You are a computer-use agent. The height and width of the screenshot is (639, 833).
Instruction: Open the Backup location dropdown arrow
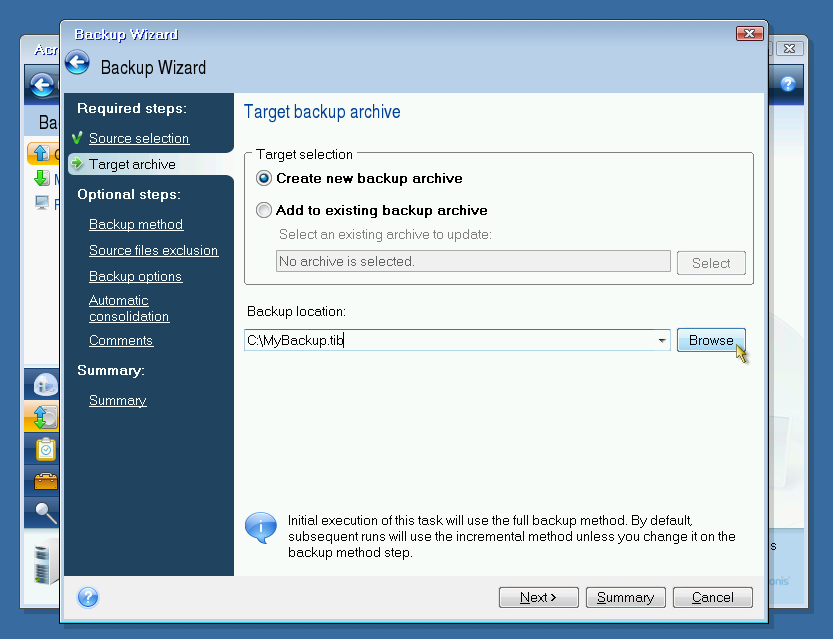[662, 341]
